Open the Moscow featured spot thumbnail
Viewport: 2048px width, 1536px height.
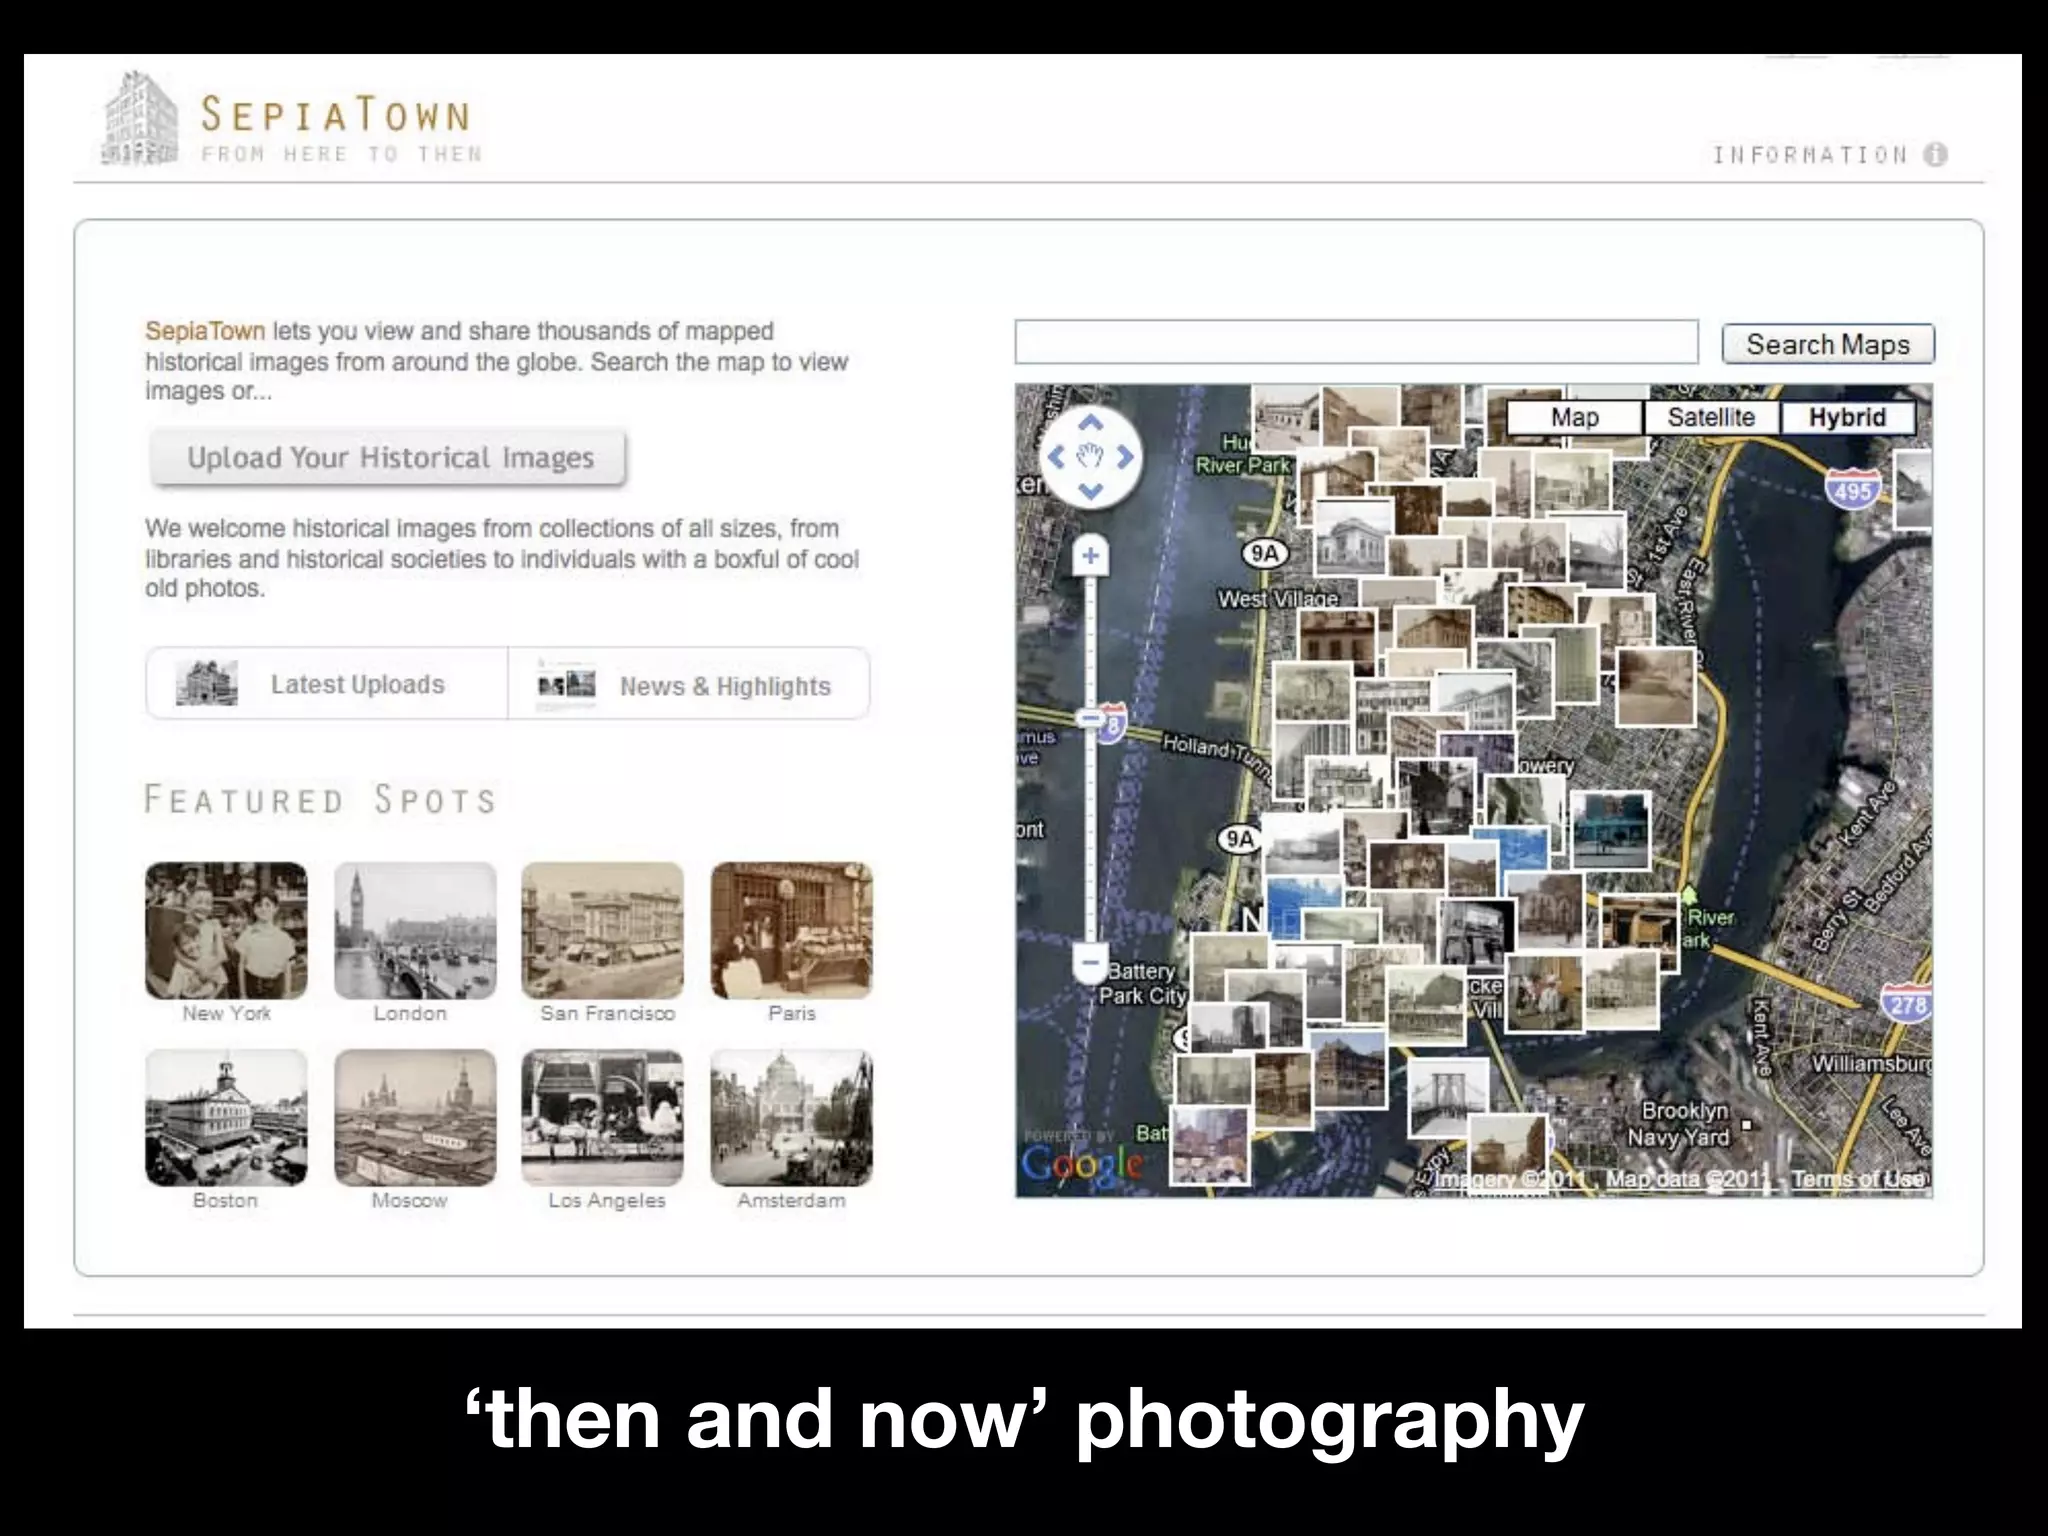coord(415,1118)
